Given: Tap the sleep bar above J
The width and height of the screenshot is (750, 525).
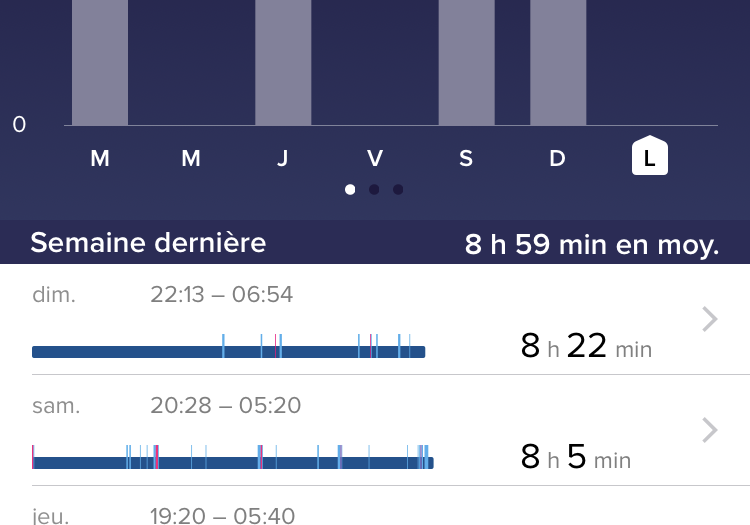Looking at the screenshot, I should (283, 62).
